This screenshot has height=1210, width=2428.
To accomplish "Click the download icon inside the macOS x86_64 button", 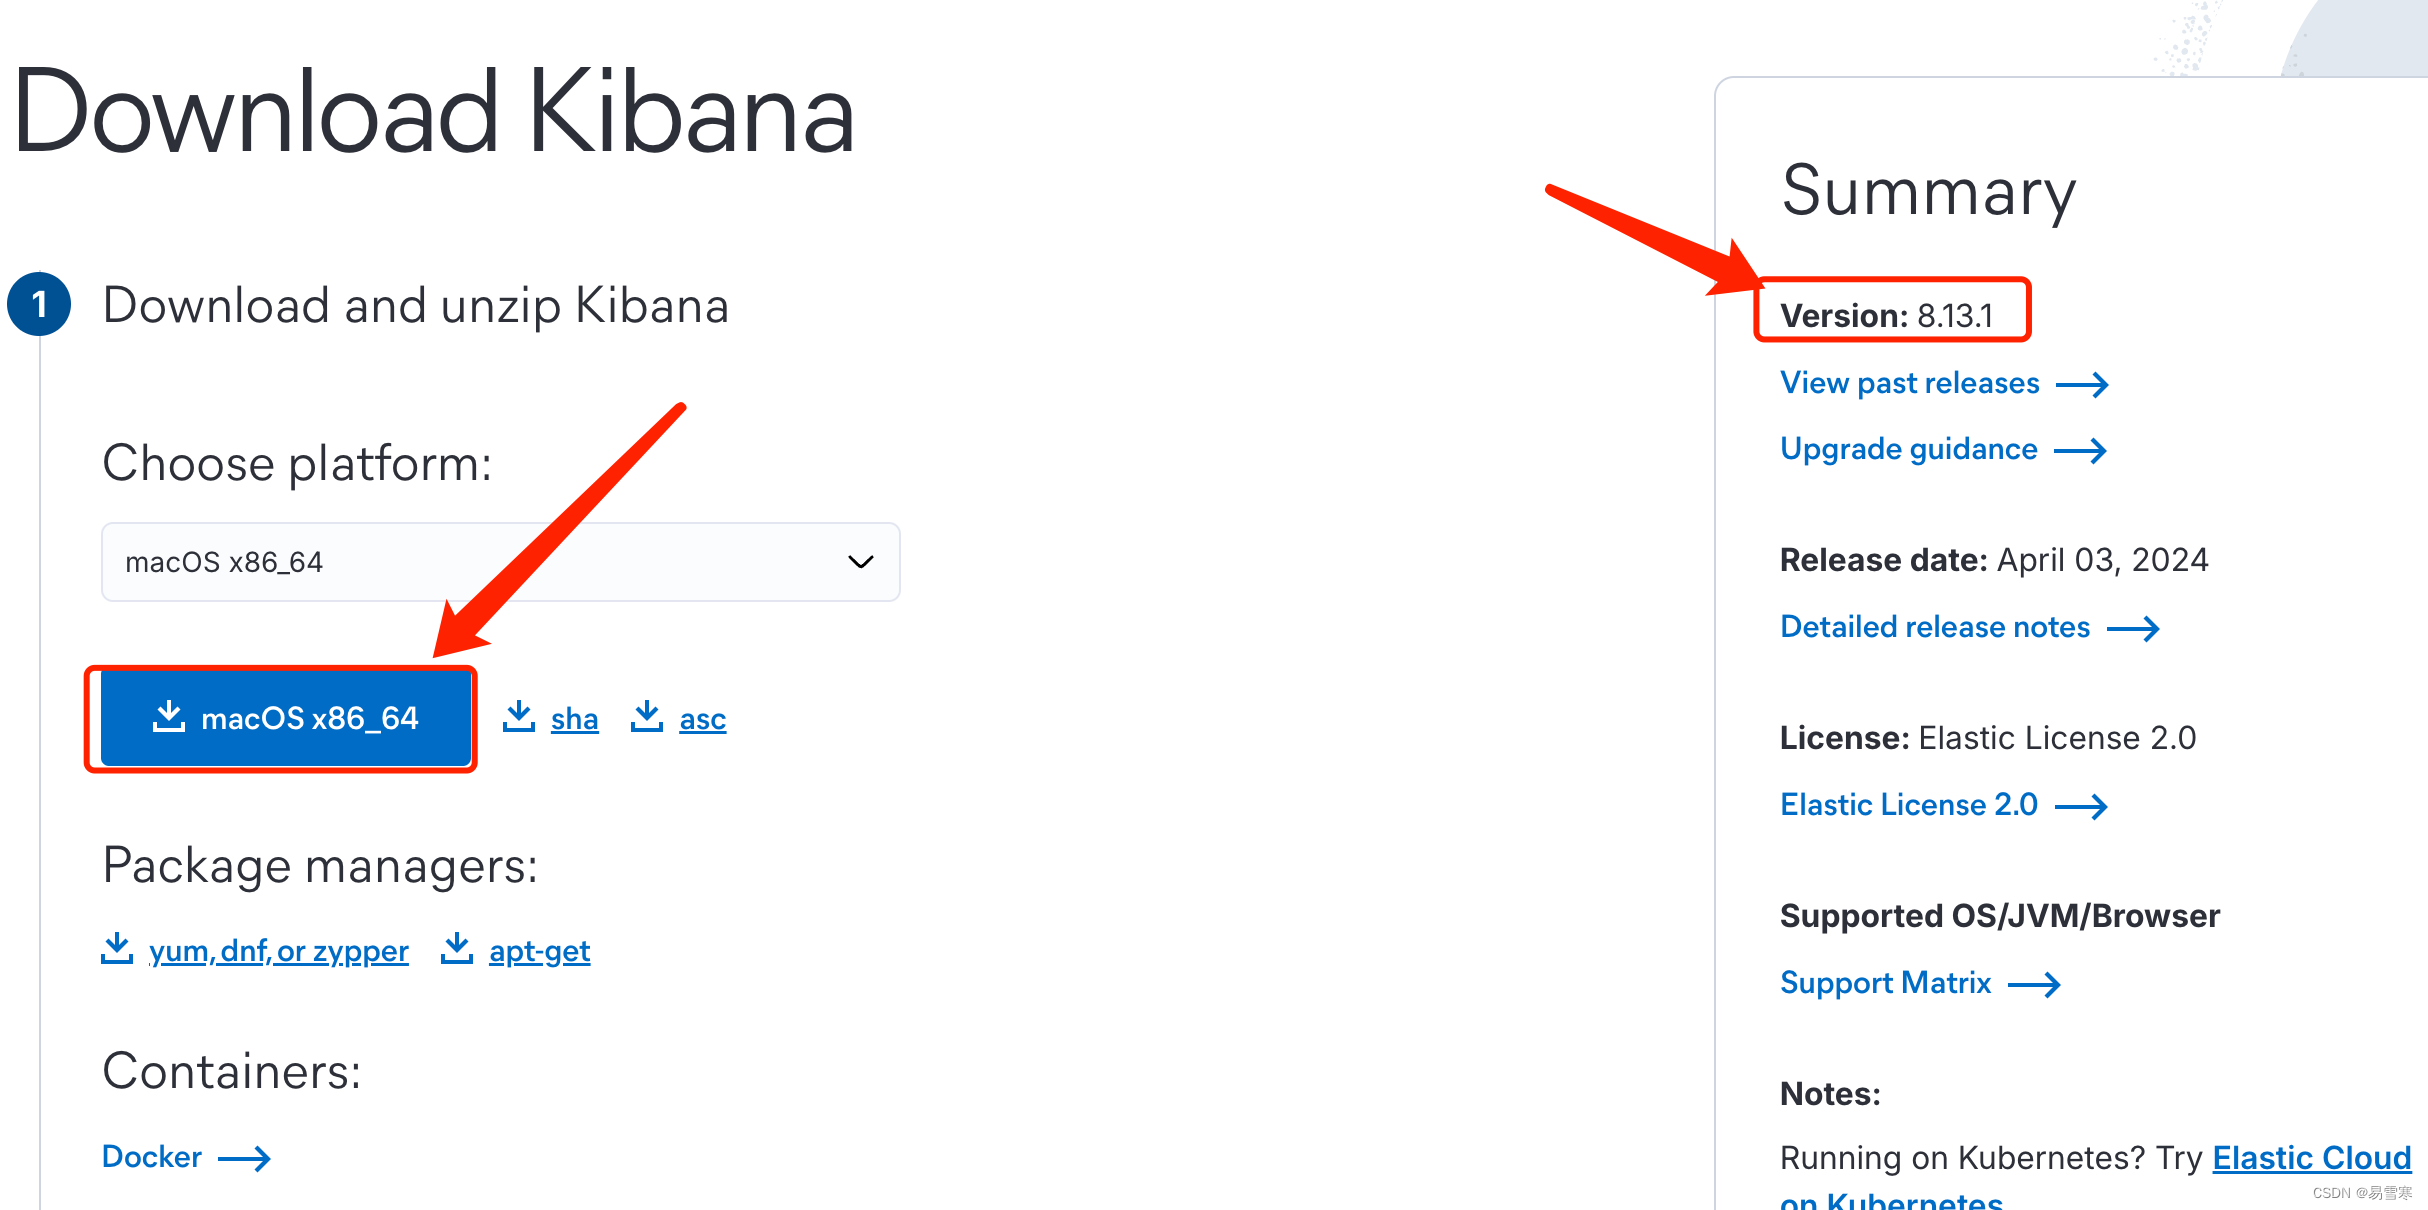I will [171, 718].
